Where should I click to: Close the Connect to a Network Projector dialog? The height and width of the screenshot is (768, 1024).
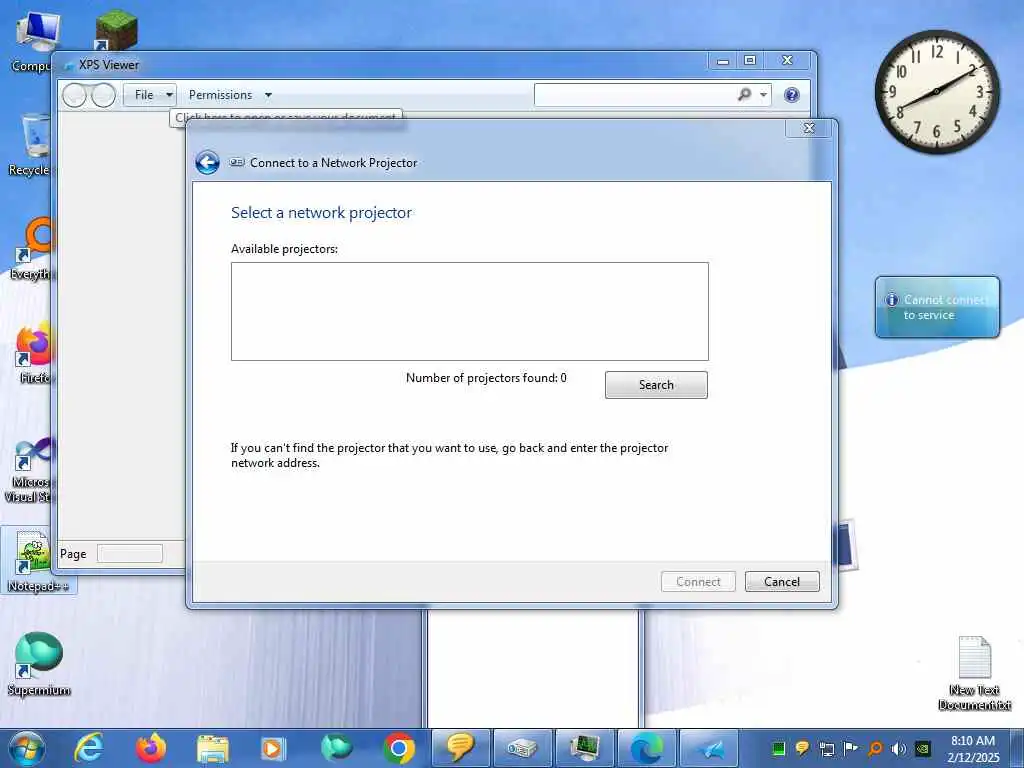(x=808, y=128)
